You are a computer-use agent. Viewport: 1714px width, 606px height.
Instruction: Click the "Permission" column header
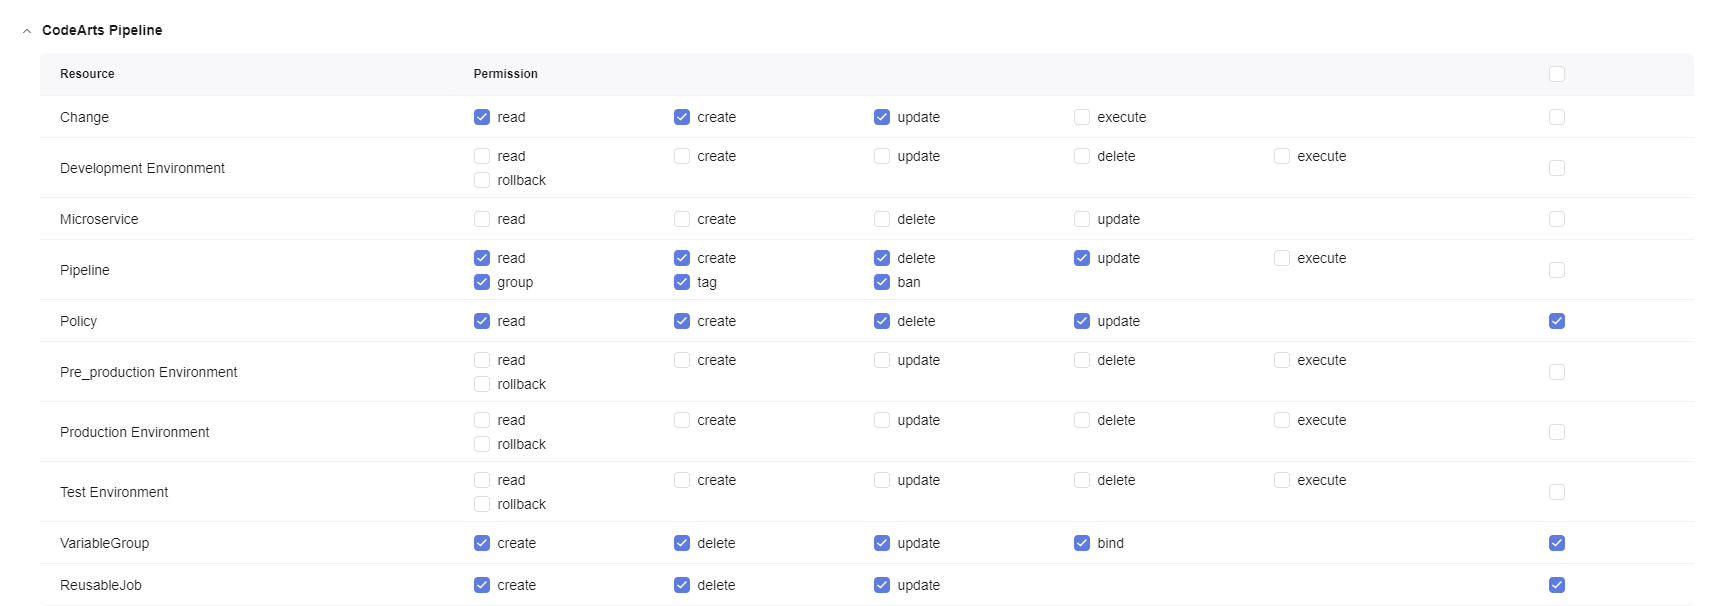pyautogui.click(x=506, y=74)
